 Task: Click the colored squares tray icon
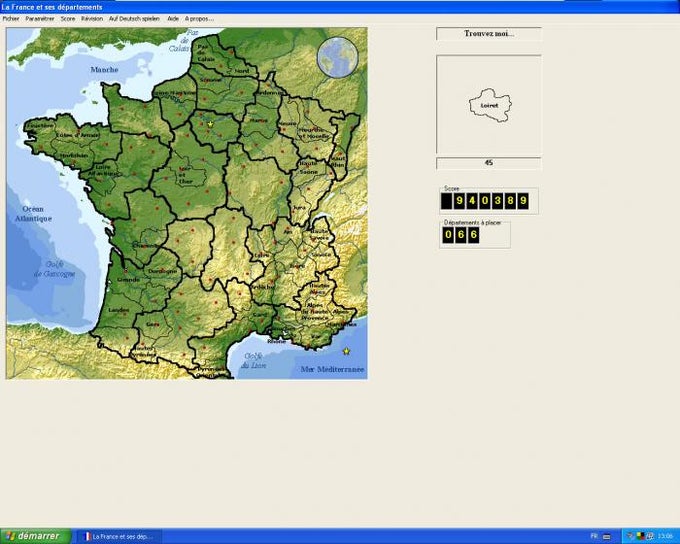[640, 537]
